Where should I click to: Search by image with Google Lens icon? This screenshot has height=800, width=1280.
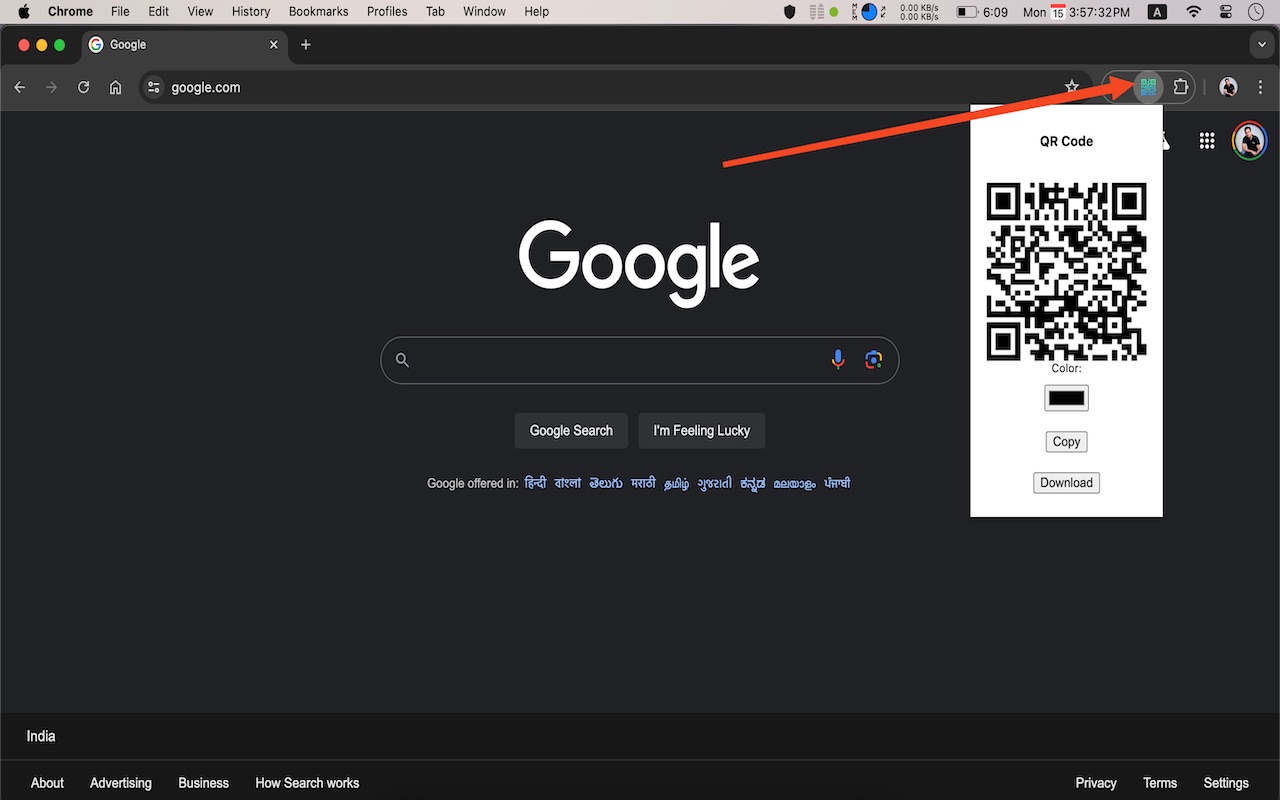(874, 360)
